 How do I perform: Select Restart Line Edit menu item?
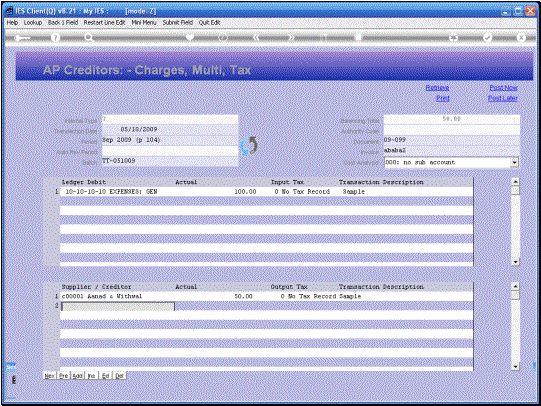click(x=104, y=22)
